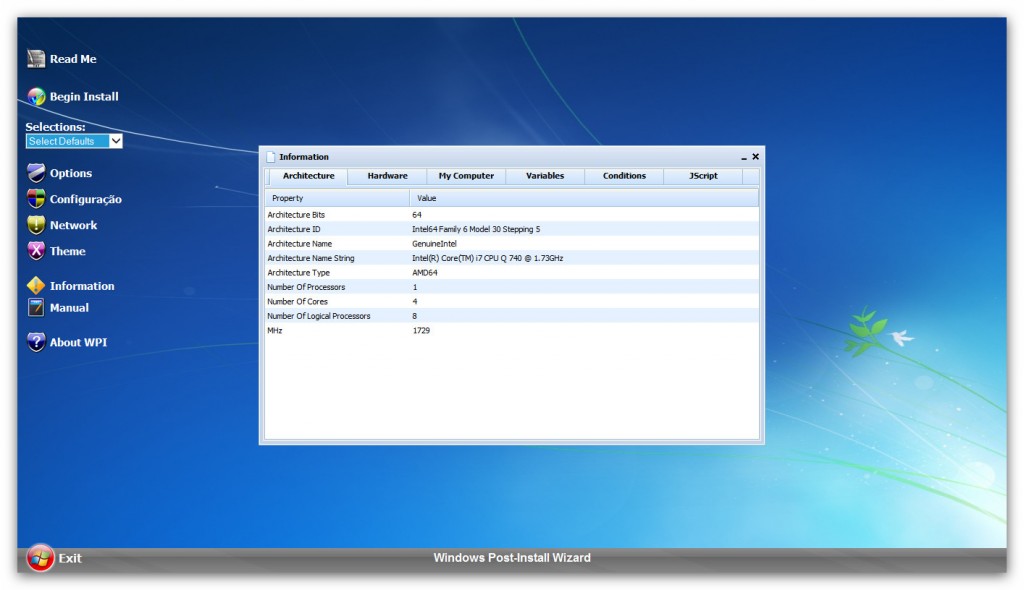Open the Read Me link
Viewport: 1024px width, 590px height.
pos(73,59)
